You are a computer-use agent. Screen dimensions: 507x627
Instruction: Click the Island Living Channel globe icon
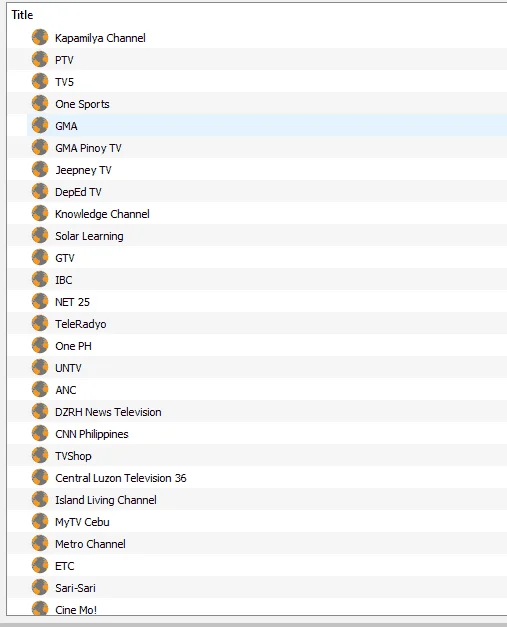(40, 499)
